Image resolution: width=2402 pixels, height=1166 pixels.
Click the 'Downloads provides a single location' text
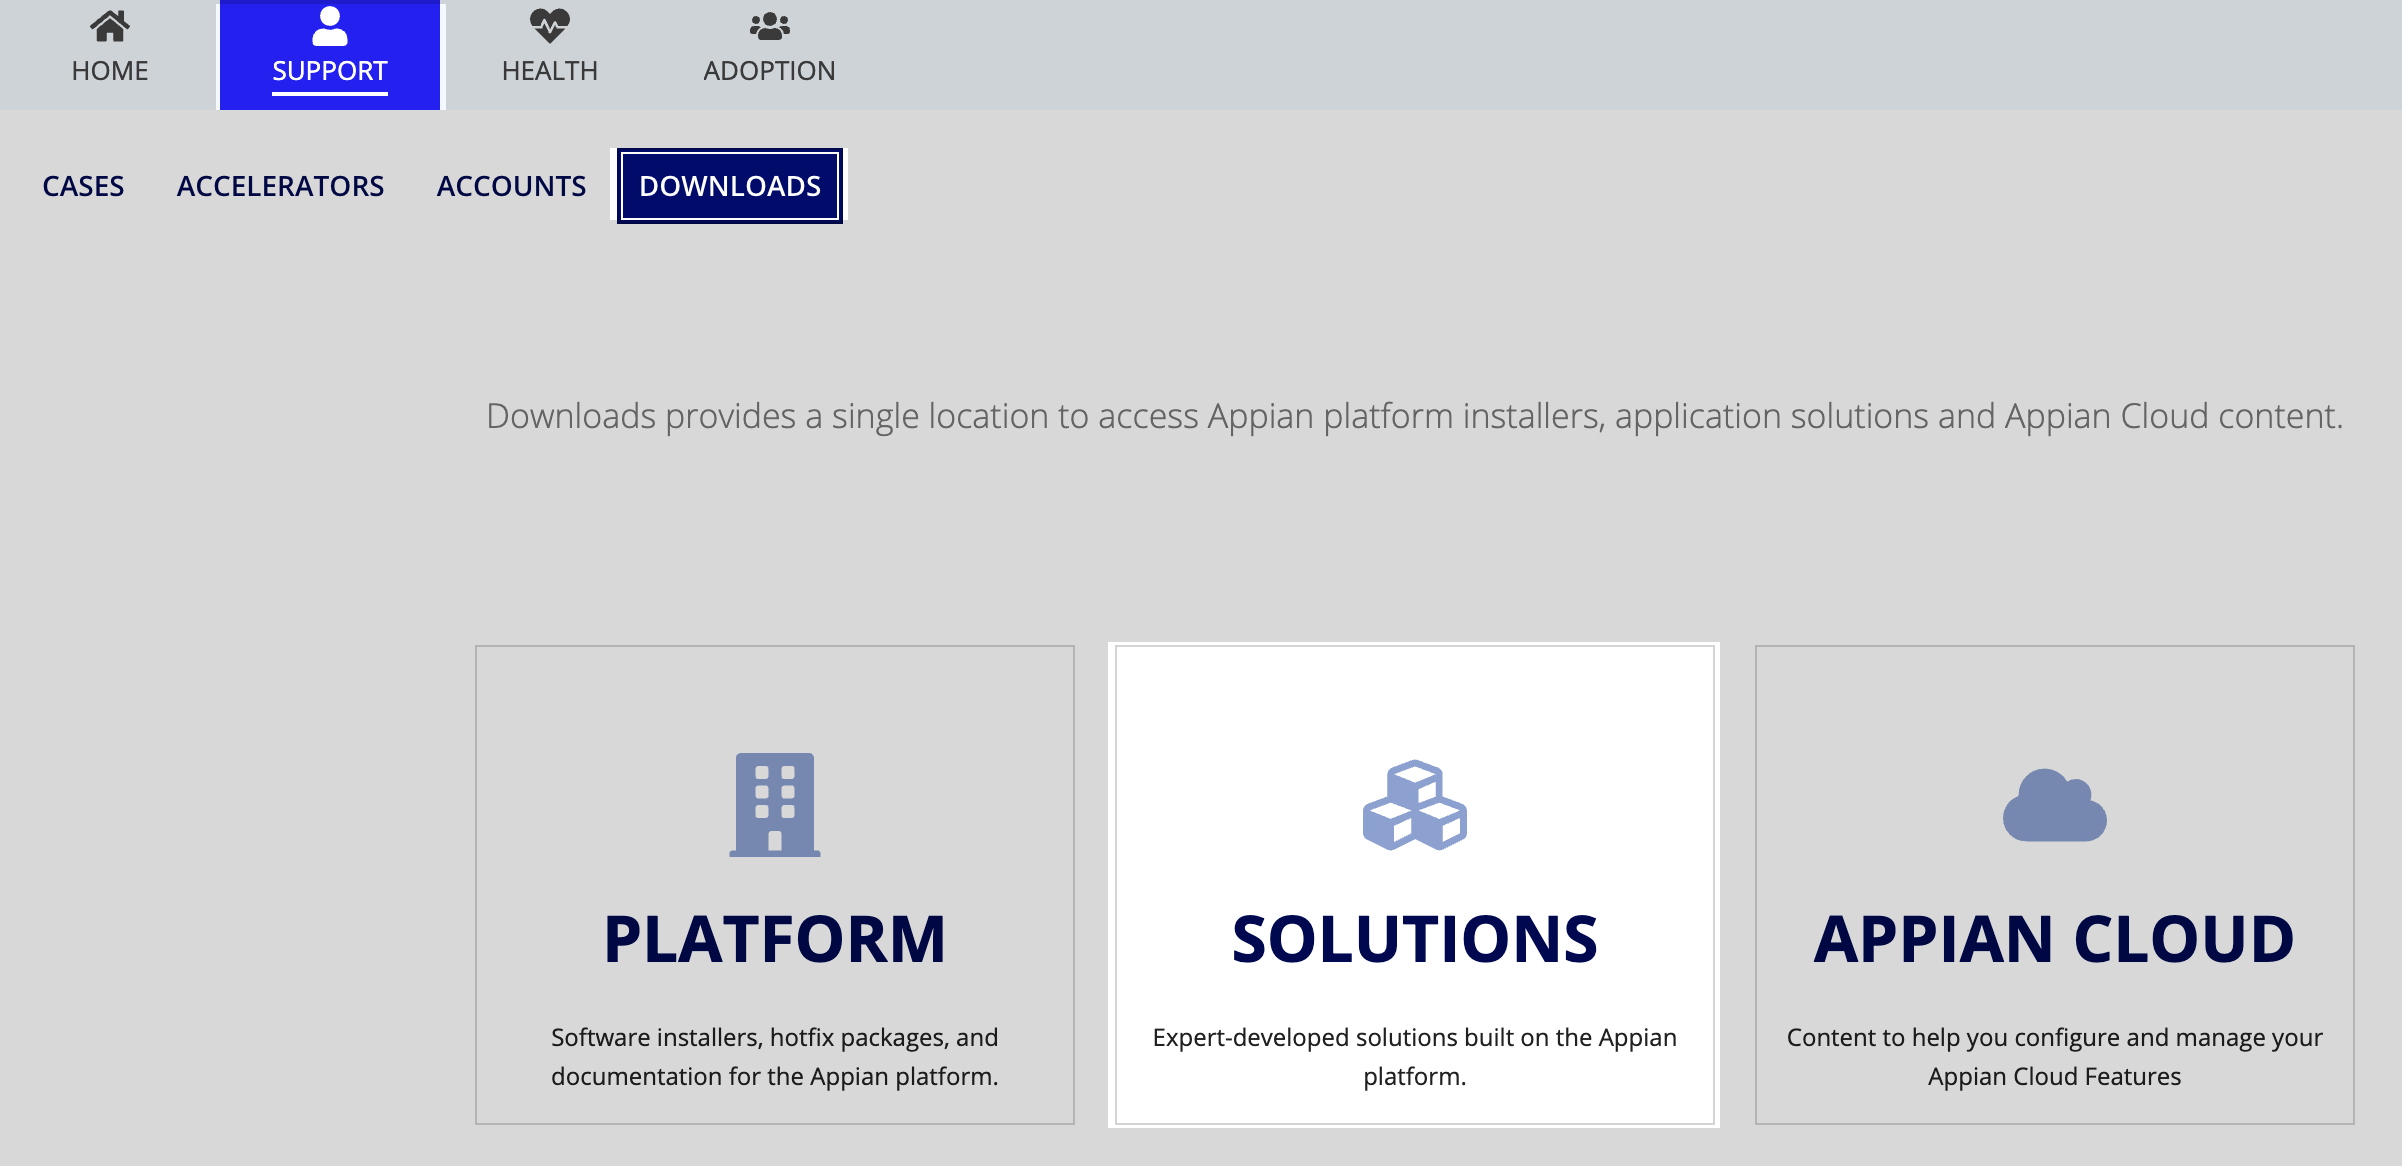click(x=1414, y=416)
